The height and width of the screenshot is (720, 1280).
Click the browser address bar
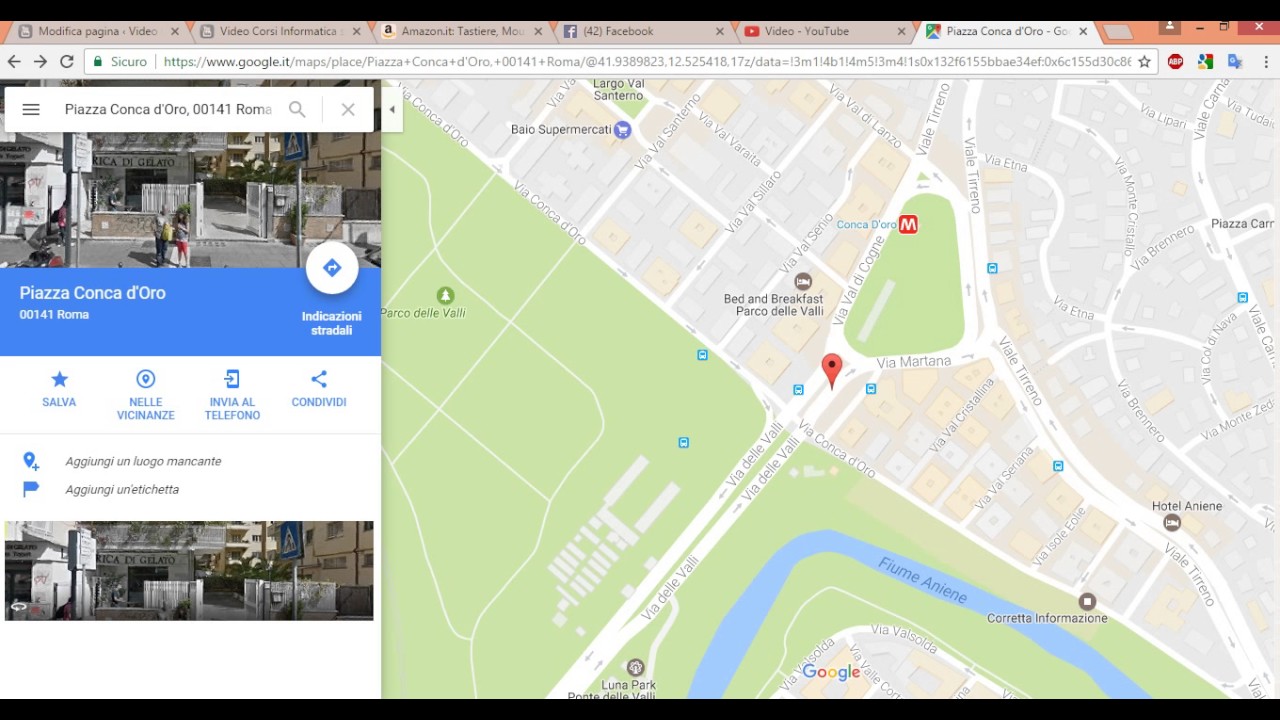(x=646, y=61)
